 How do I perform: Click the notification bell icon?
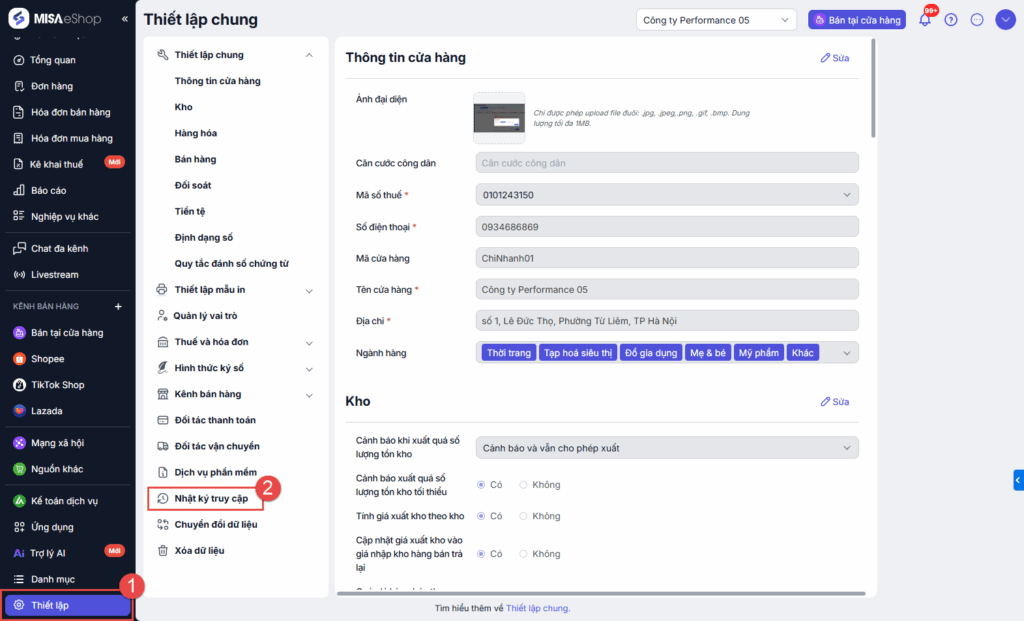(x=924, y=20)
